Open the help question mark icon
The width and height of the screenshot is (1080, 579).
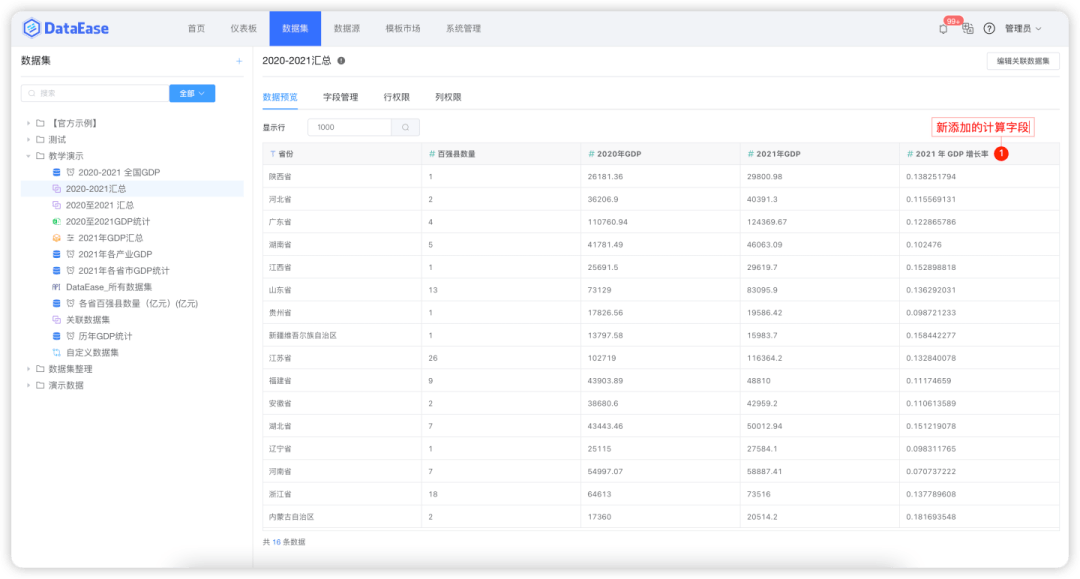(989, 29)
